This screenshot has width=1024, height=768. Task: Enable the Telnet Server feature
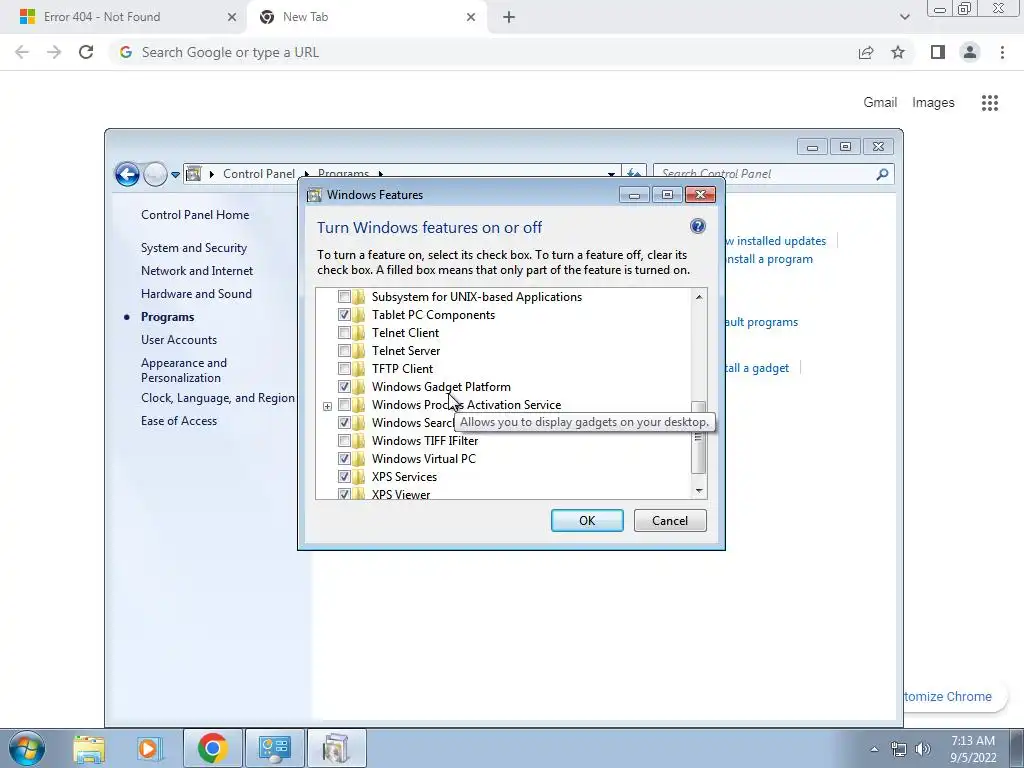[x=344, y=351]
